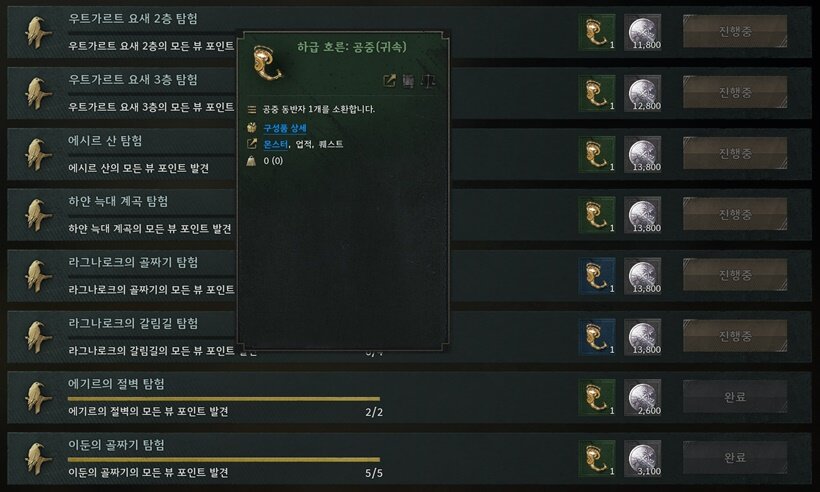
Task: Click the 진행중 button for 에시르 산 탐험
Action: tap(735, 153)
